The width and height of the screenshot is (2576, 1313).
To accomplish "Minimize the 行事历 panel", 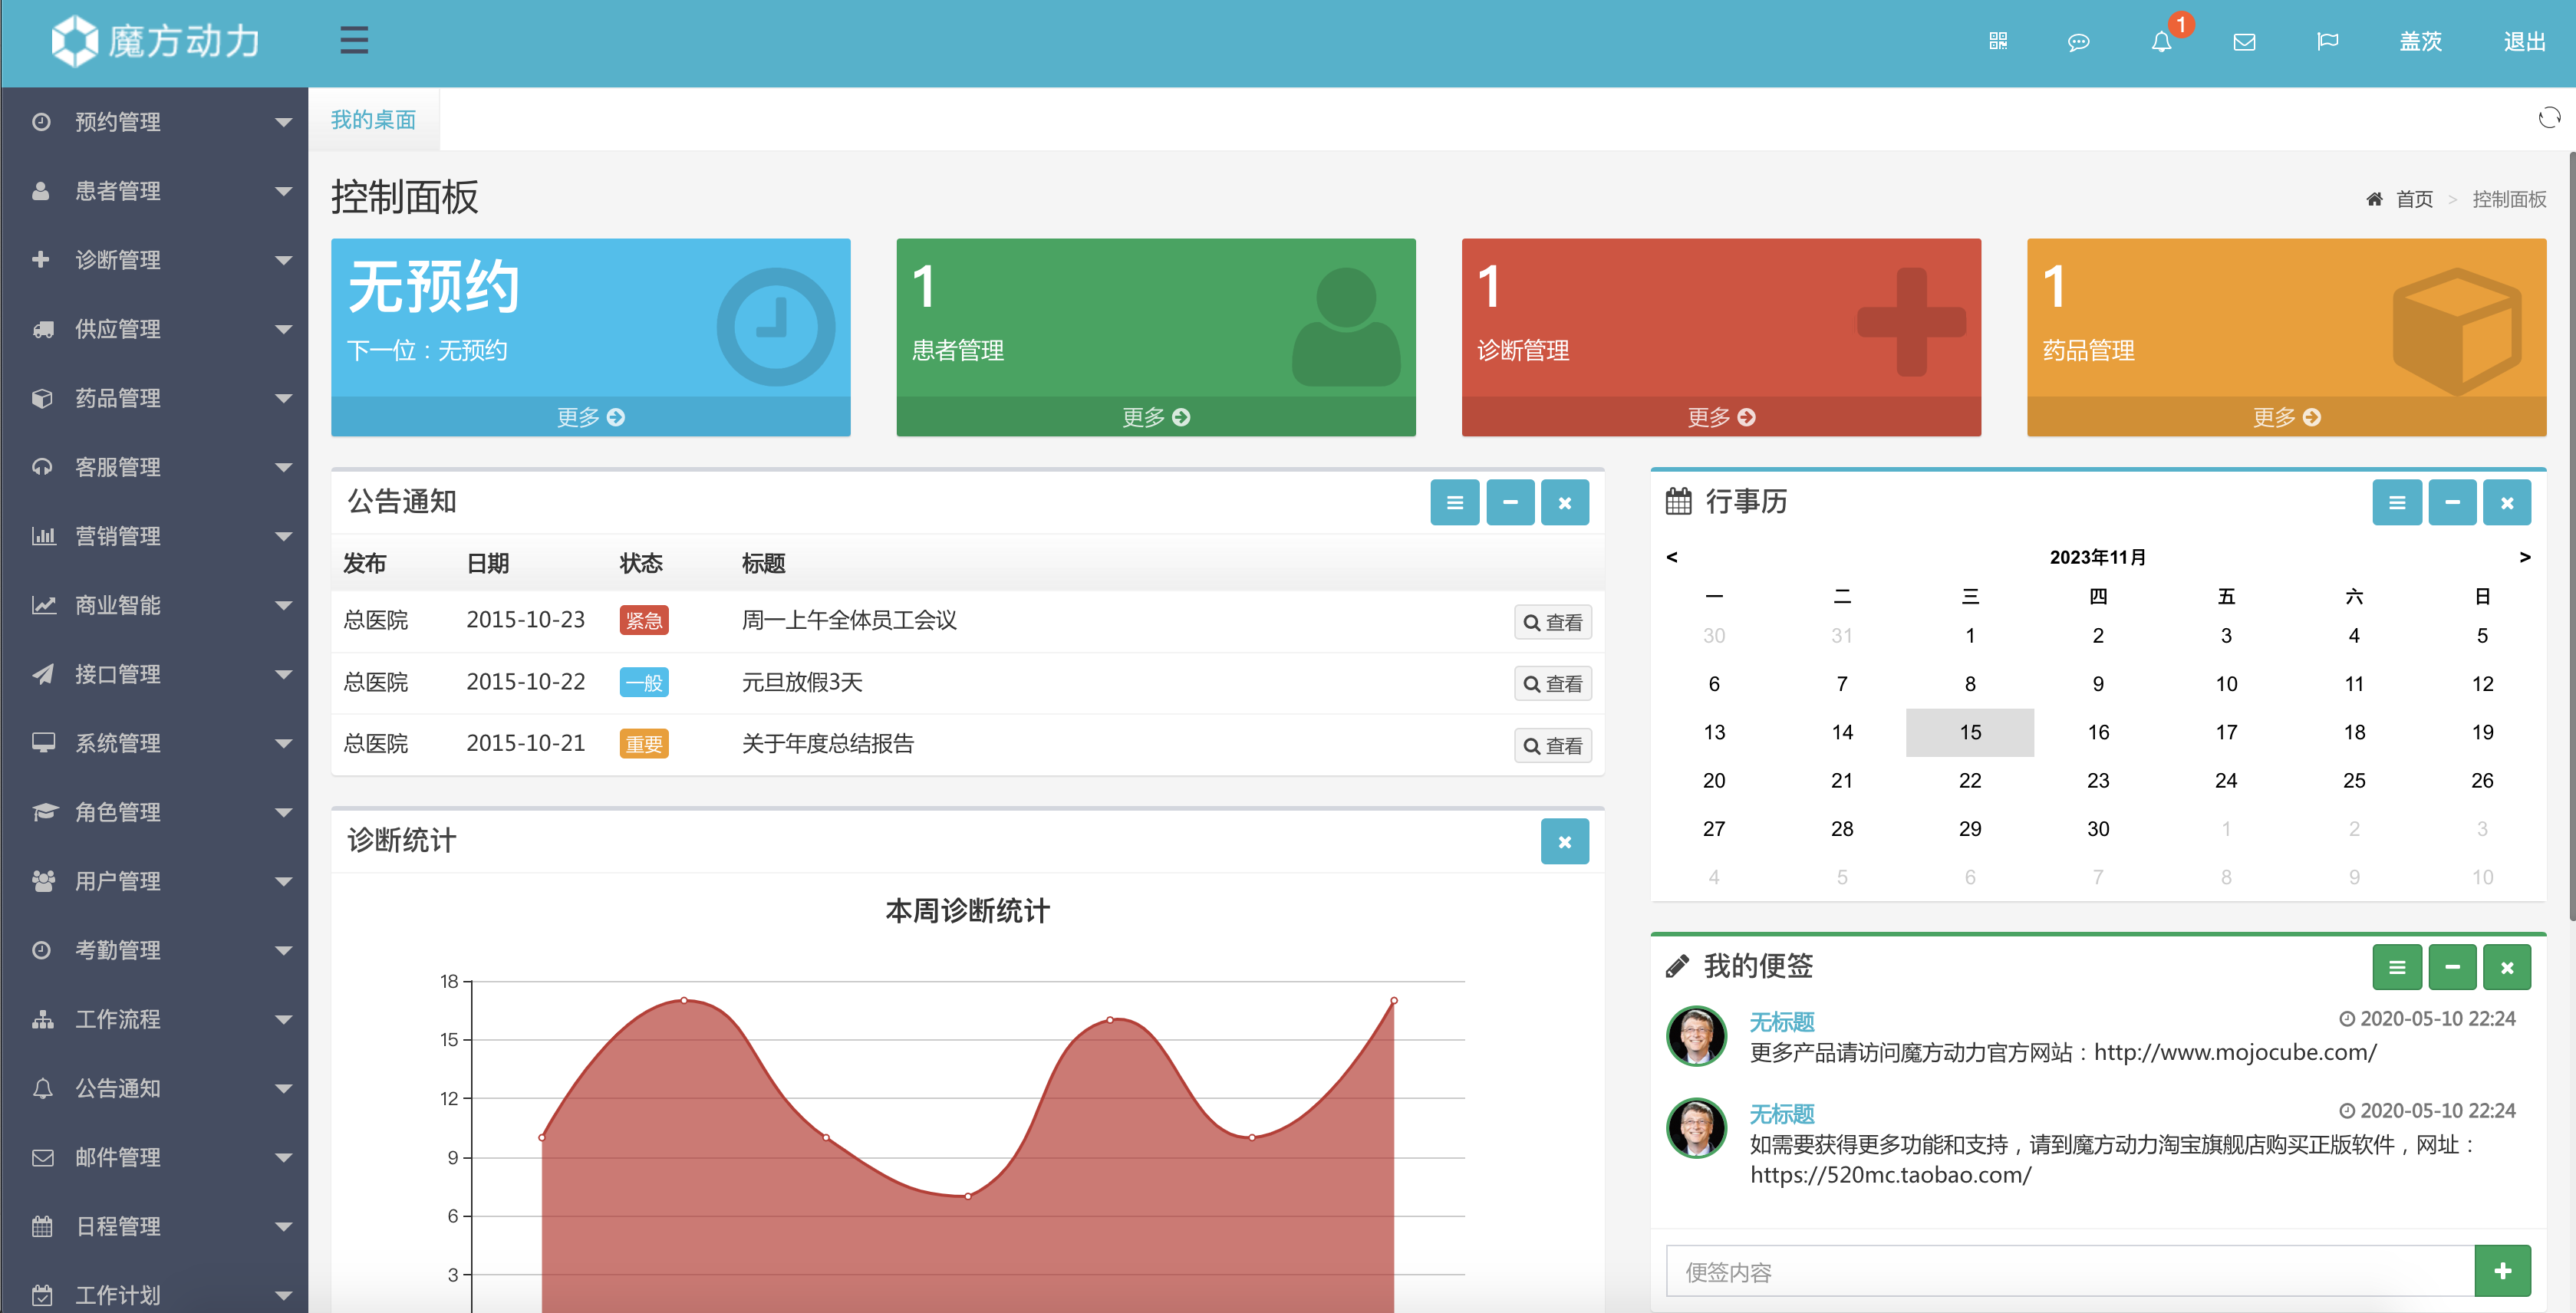I will point(2452,502).
